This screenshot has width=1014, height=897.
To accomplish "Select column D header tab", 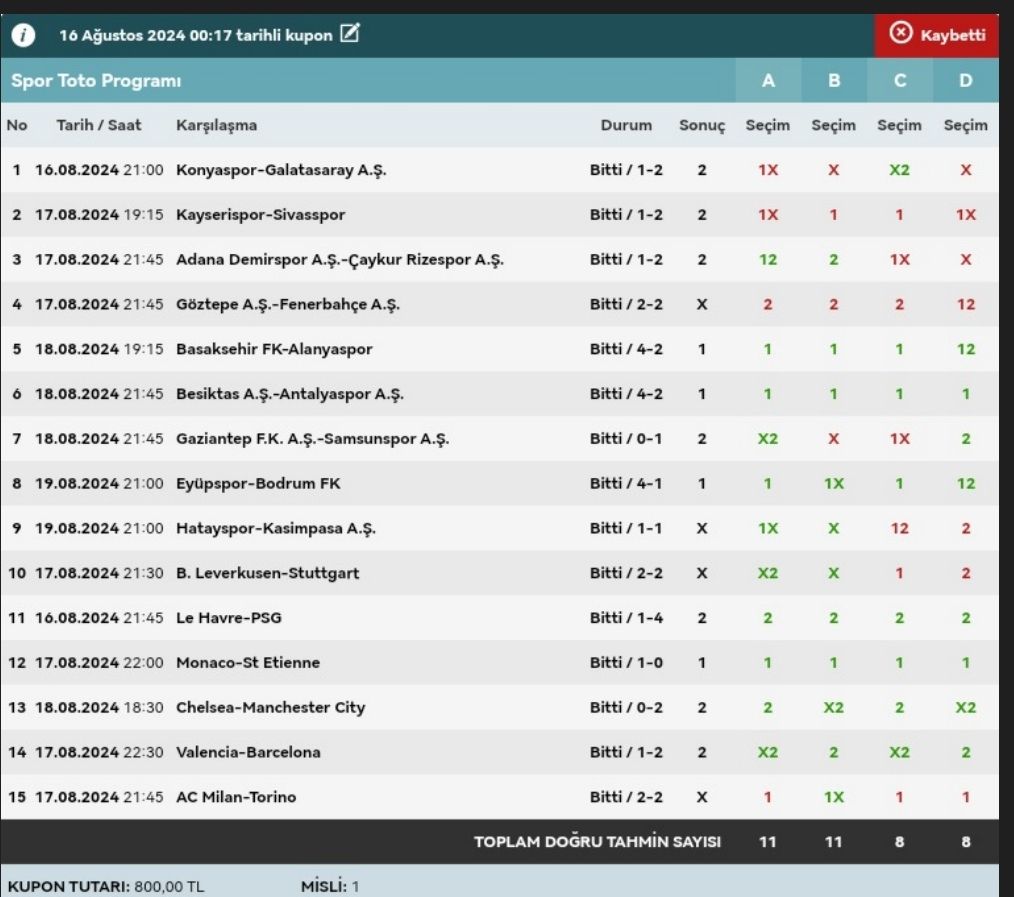I will (x=966, y=81).
